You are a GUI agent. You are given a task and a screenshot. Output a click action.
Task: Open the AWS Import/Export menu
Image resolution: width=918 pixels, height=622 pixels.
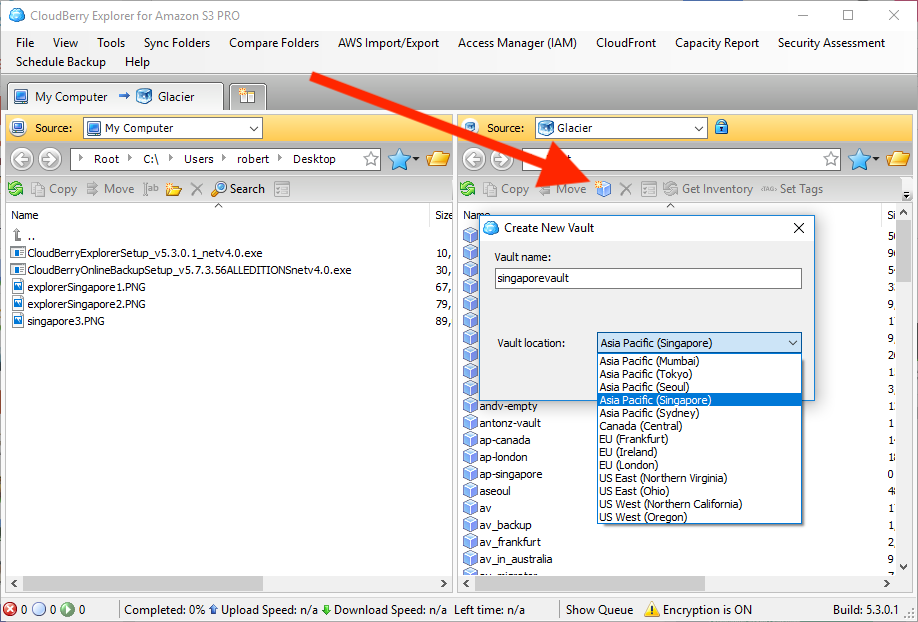(388, 43)
